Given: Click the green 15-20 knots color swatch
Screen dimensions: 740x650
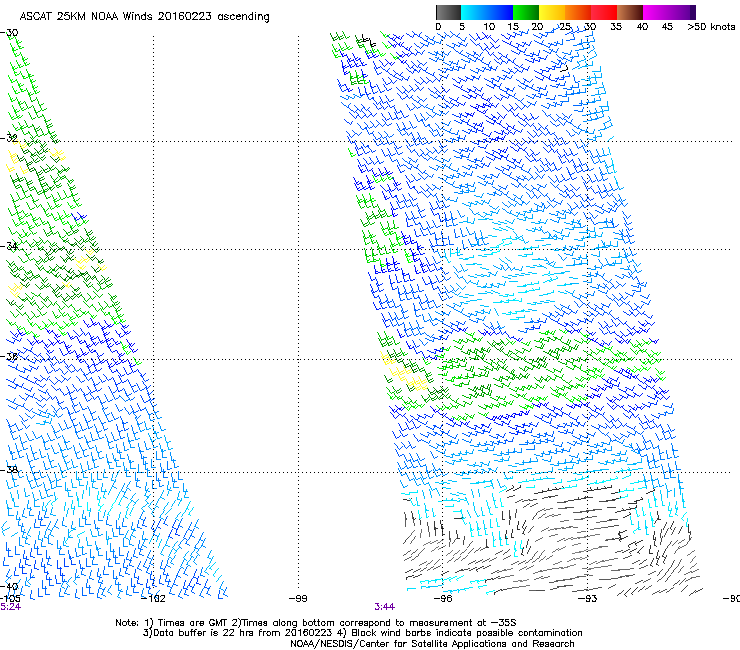Looking at the screenshot, I should [526, 12].
